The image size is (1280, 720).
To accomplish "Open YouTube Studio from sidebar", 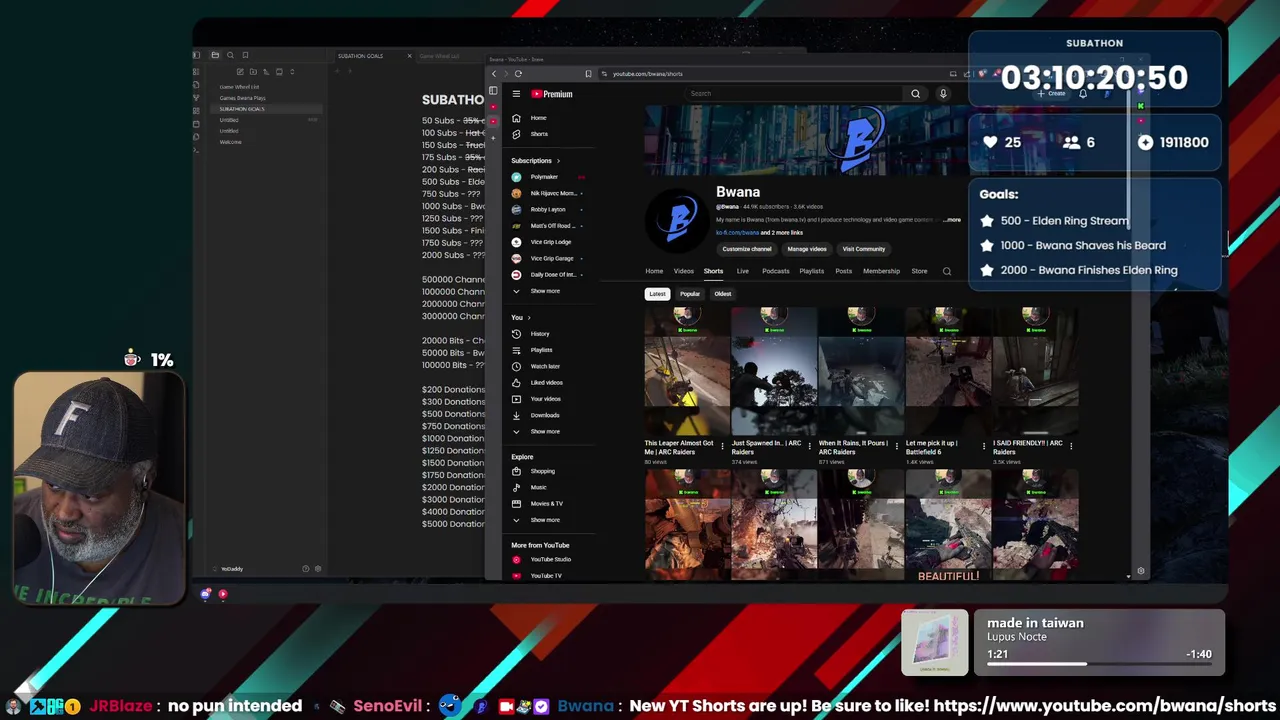I will pyautogui.click(x=549, y=560).
